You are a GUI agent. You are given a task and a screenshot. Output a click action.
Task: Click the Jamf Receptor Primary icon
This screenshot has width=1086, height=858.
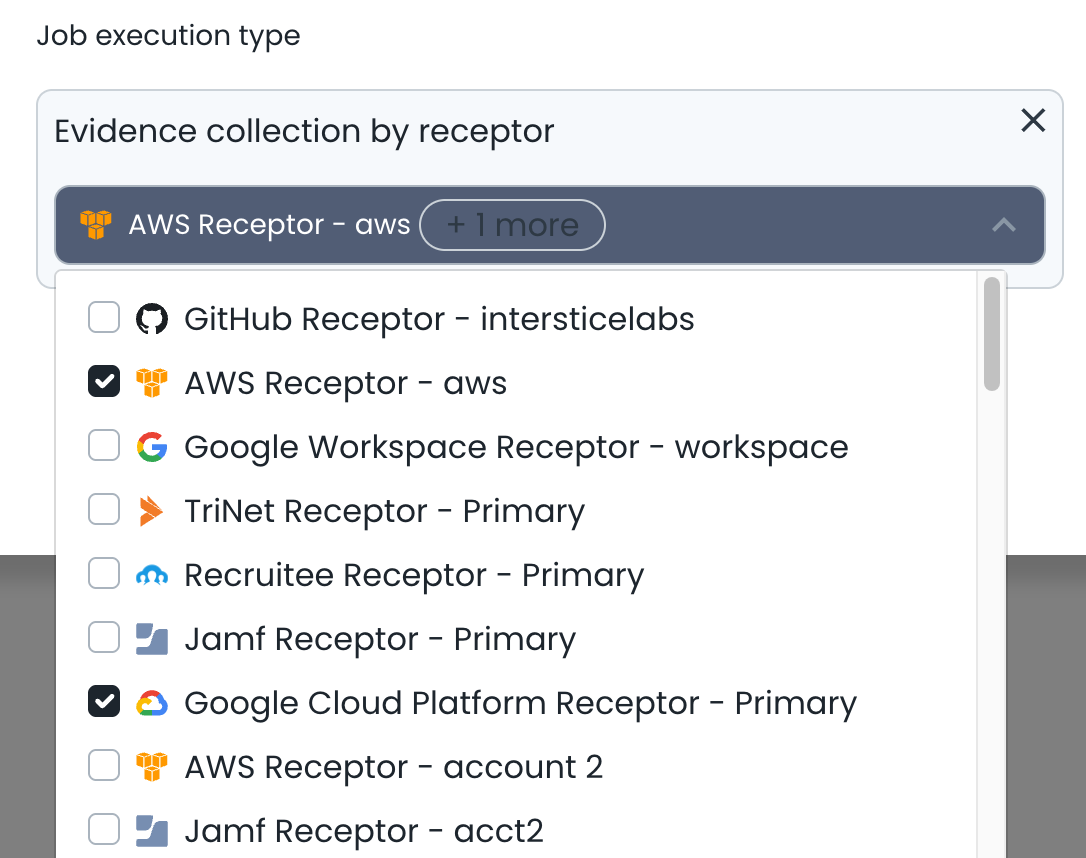(x=151, y=639)
